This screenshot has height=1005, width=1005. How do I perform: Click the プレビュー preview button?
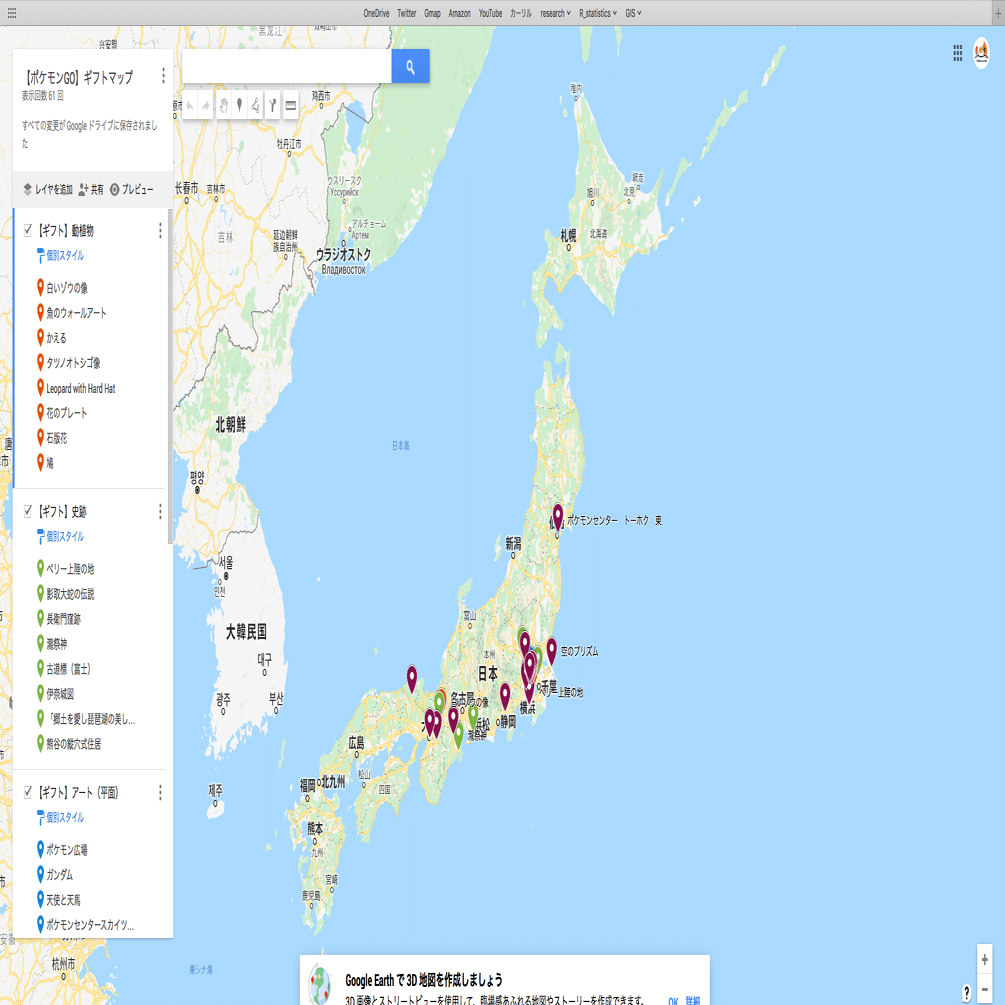pos(131,189)
